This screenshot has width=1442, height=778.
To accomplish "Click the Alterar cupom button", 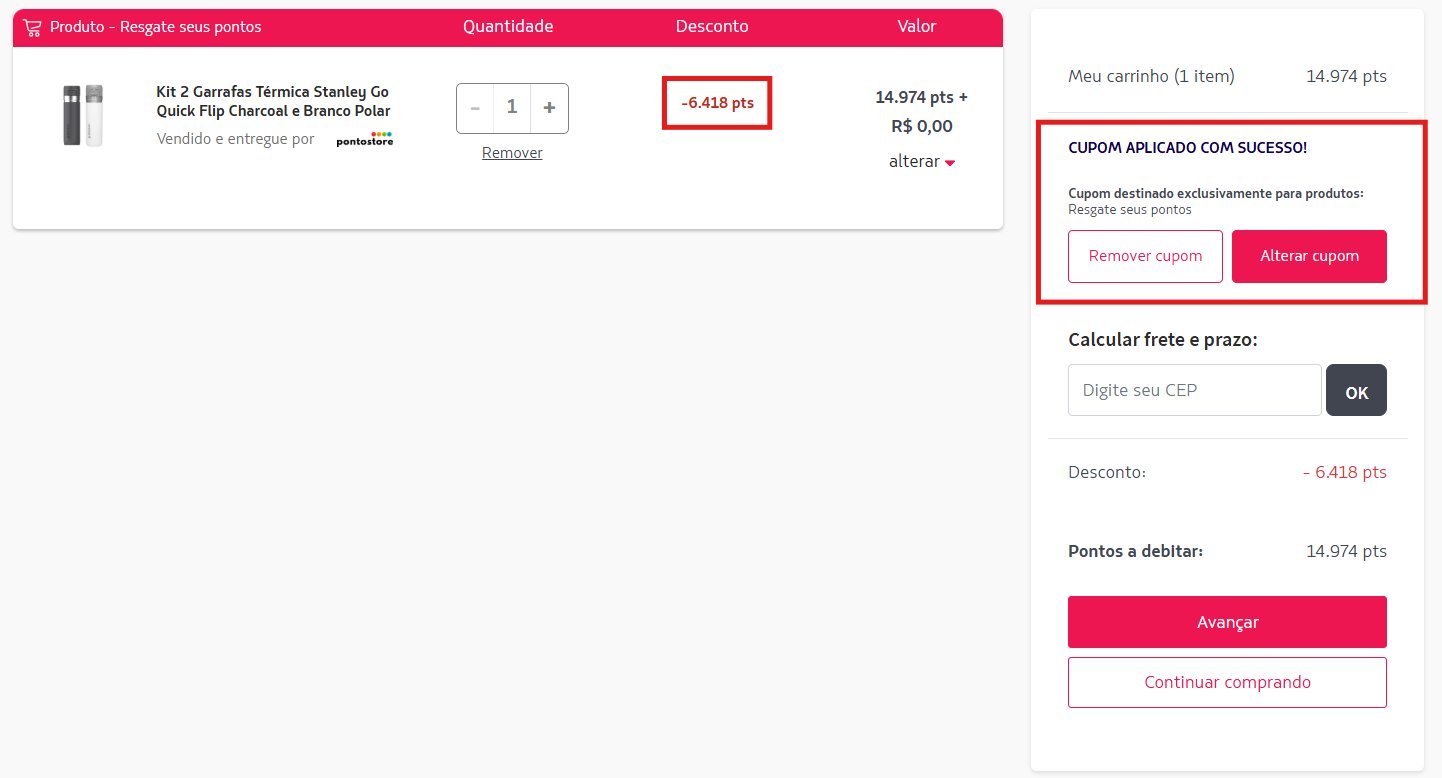I will pyautogui.click(x=1309, y=256).
